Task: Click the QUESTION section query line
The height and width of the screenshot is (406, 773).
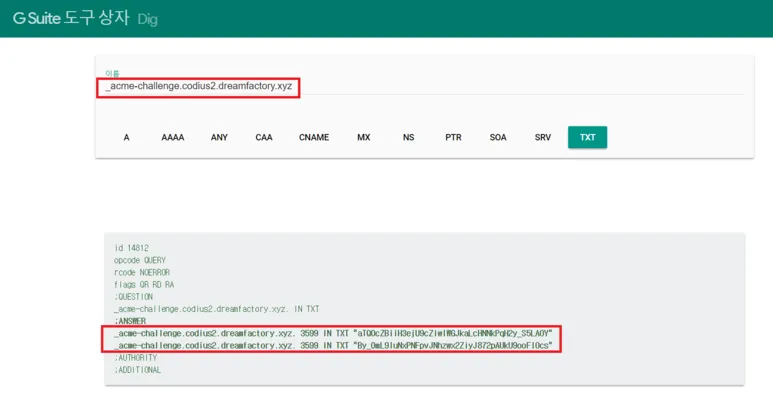Action: [216, 309]
